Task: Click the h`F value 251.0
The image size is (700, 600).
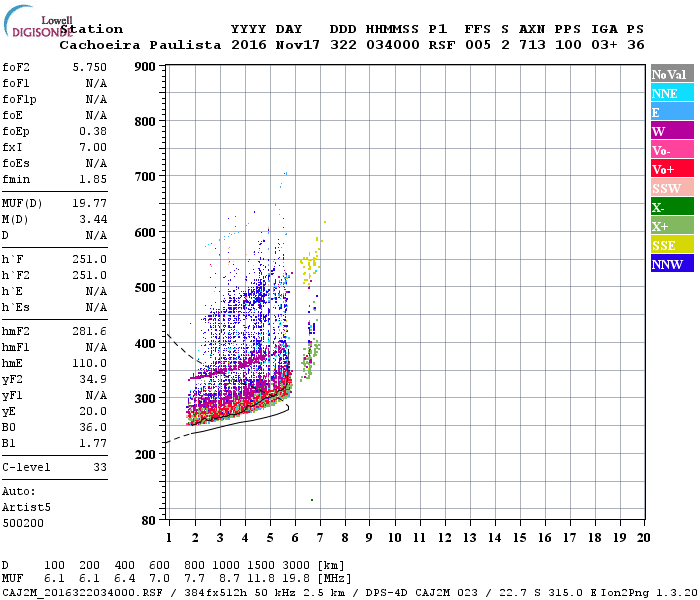Action: coord(90,259)
